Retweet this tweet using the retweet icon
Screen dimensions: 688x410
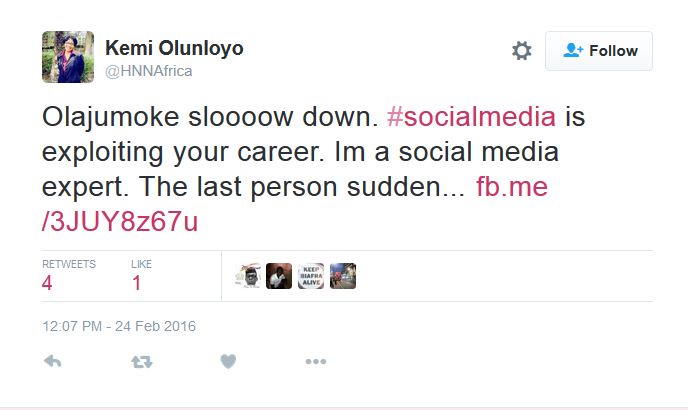pos(141,362)
